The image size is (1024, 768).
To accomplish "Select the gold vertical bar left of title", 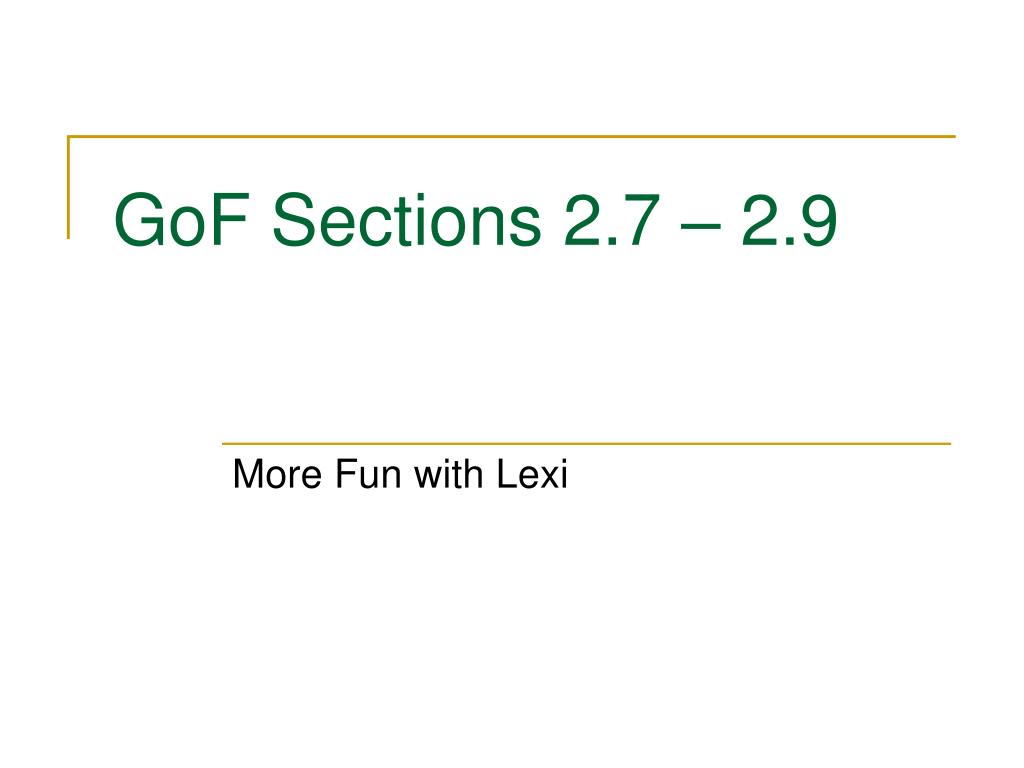I will coord(69,187).
